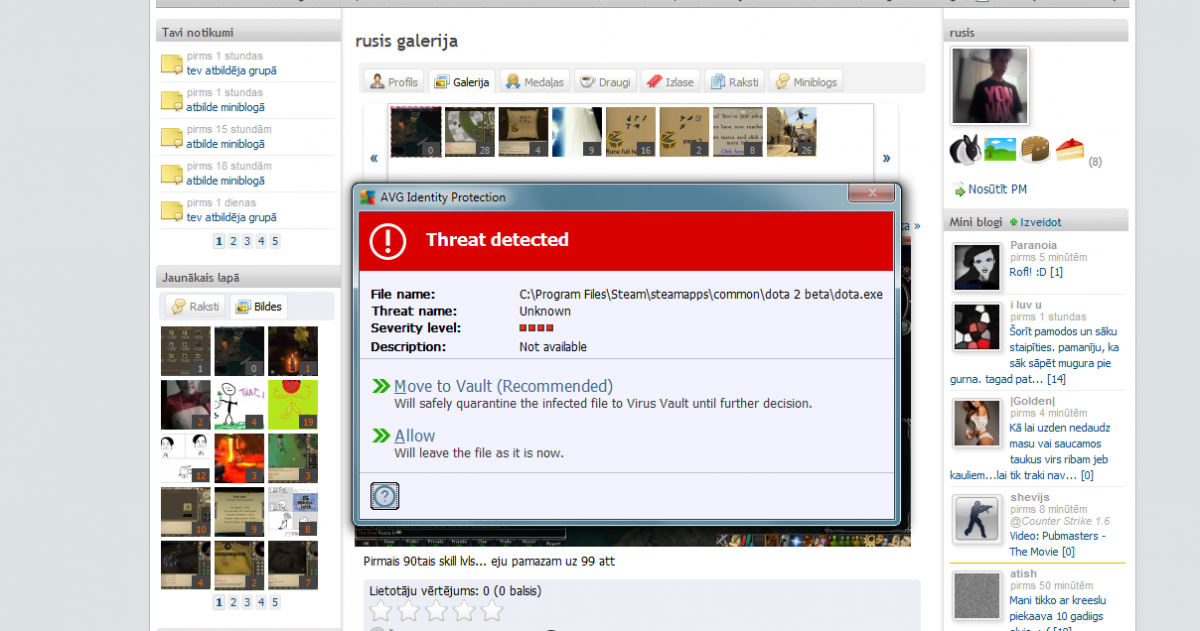This screenshot has height=631, width=1200.
Task: Choose Move to Vault (Recommended)
Action: pos(503,386)
